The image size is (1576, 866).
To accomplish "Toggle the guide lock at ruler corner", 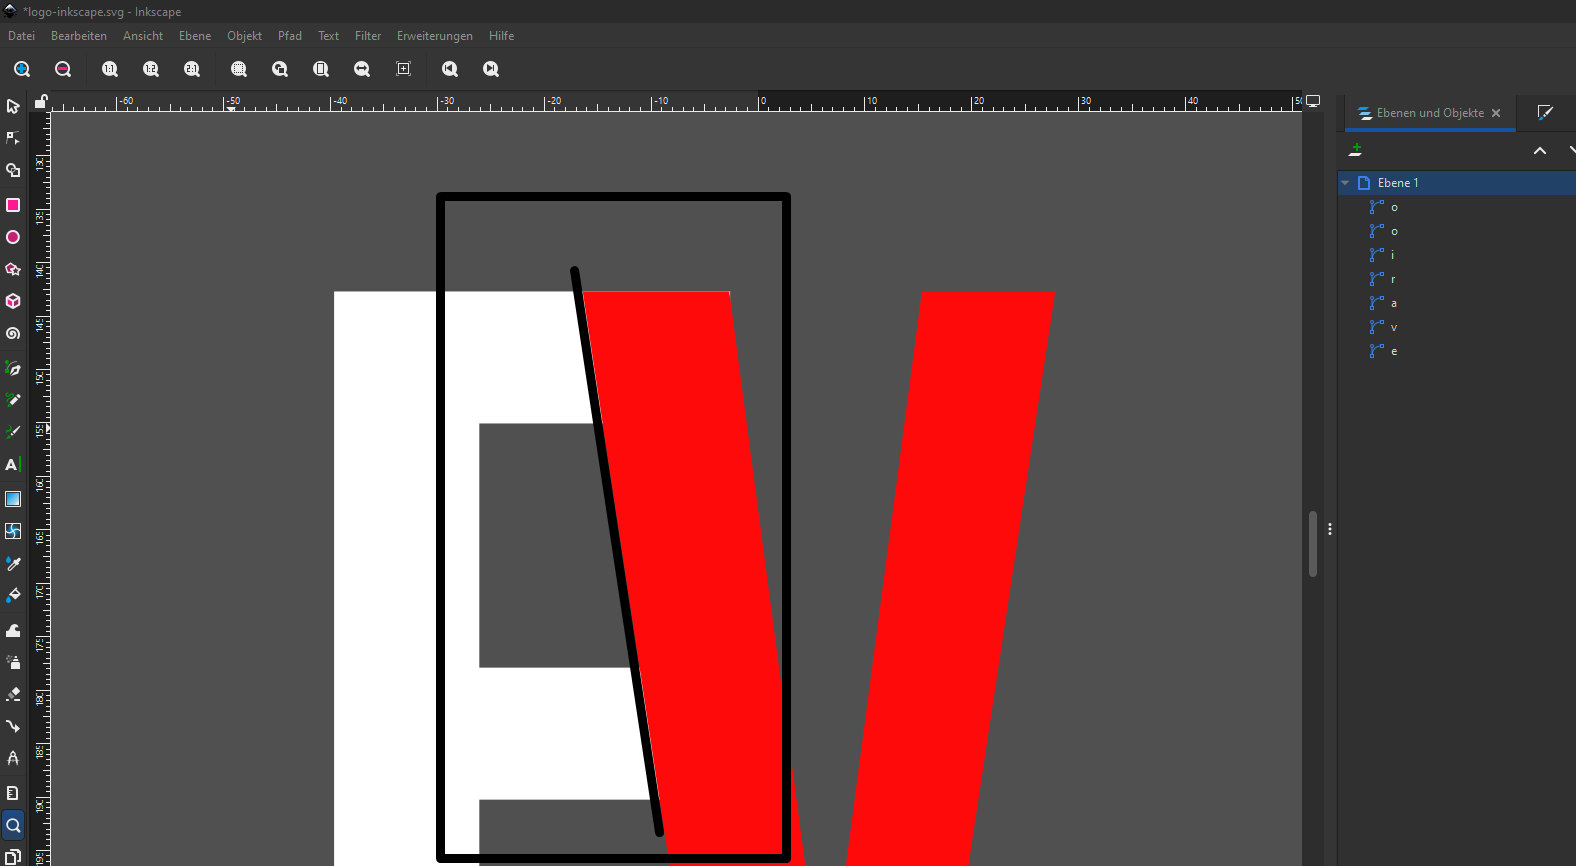I will point(41,102).
